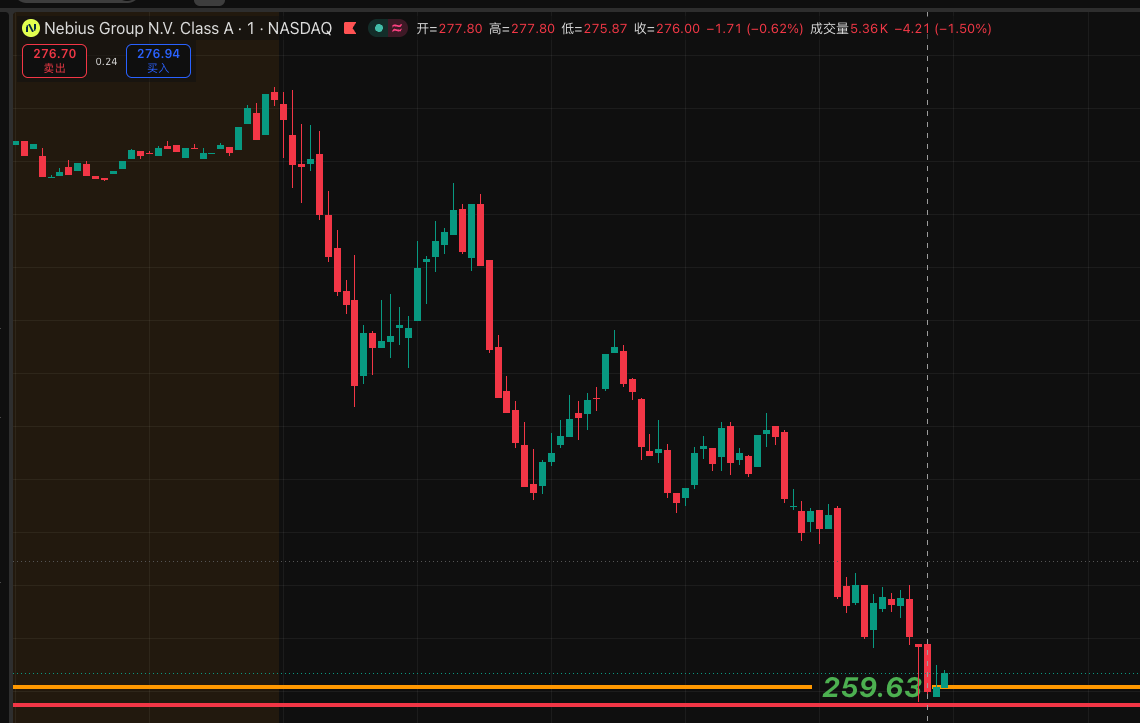The image size is (1140, 723).
Task: Click the green 259.63 price label
Action: tap(872, 687)
